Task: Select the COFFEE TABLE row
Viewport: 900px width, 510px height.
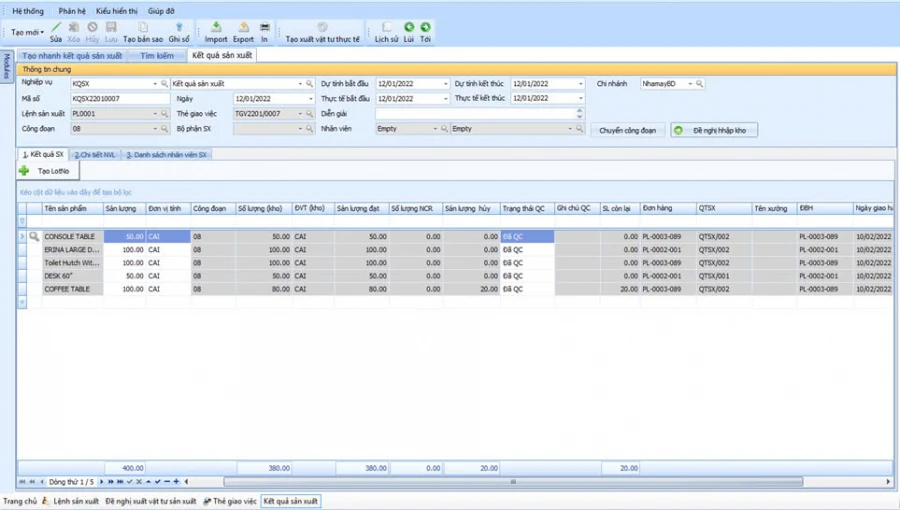Action: 455,289
